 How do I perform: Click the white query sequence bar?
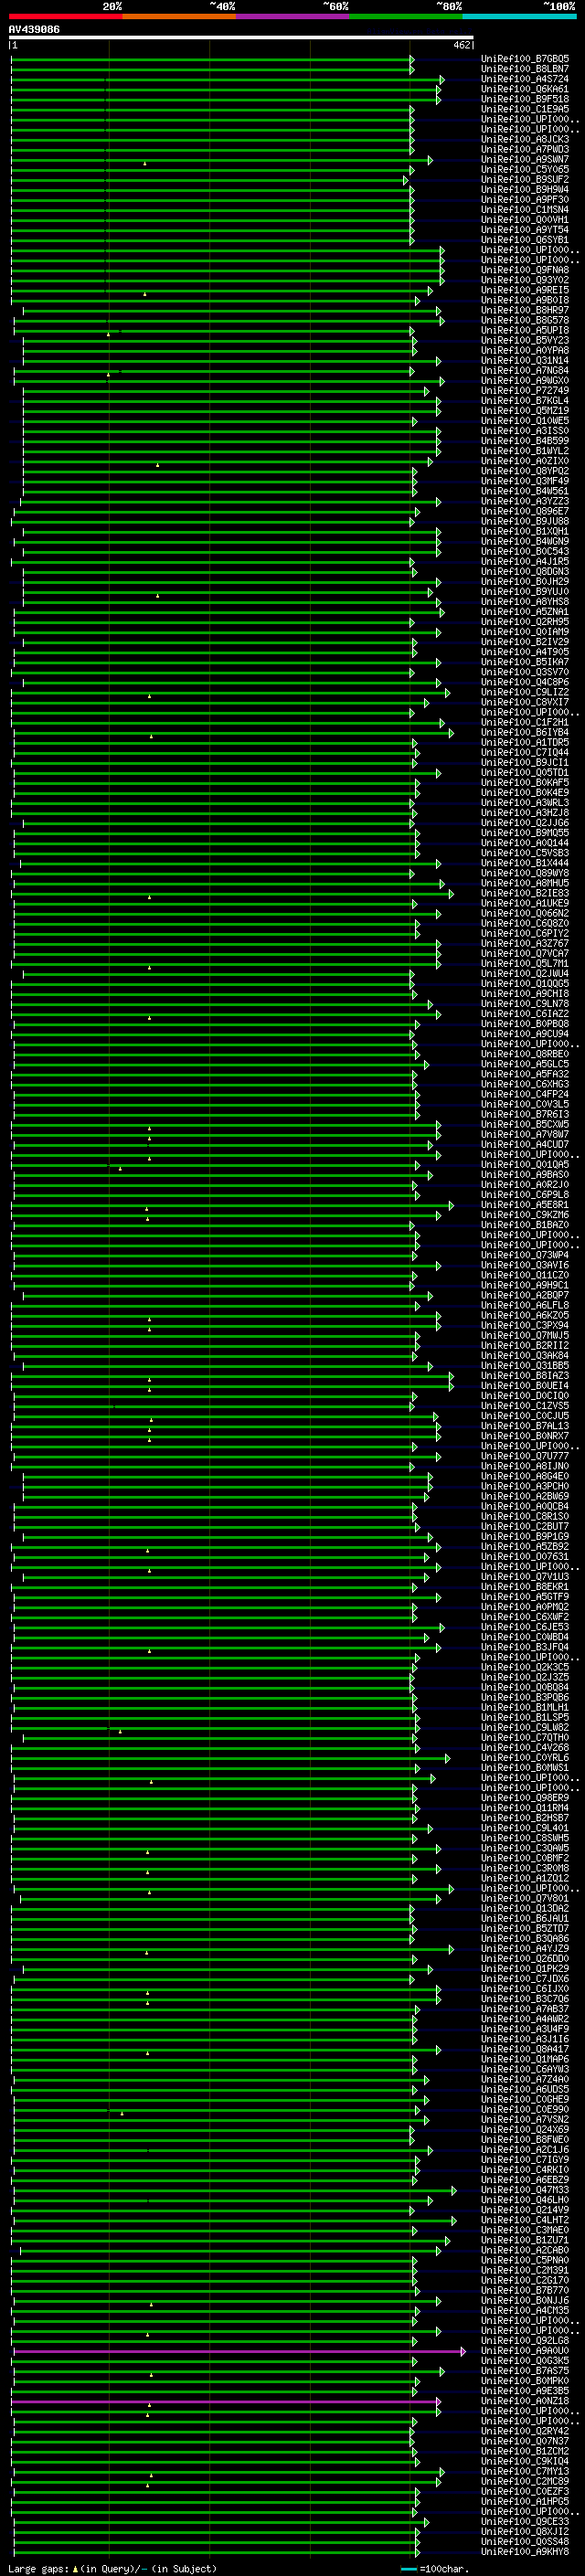241,37
